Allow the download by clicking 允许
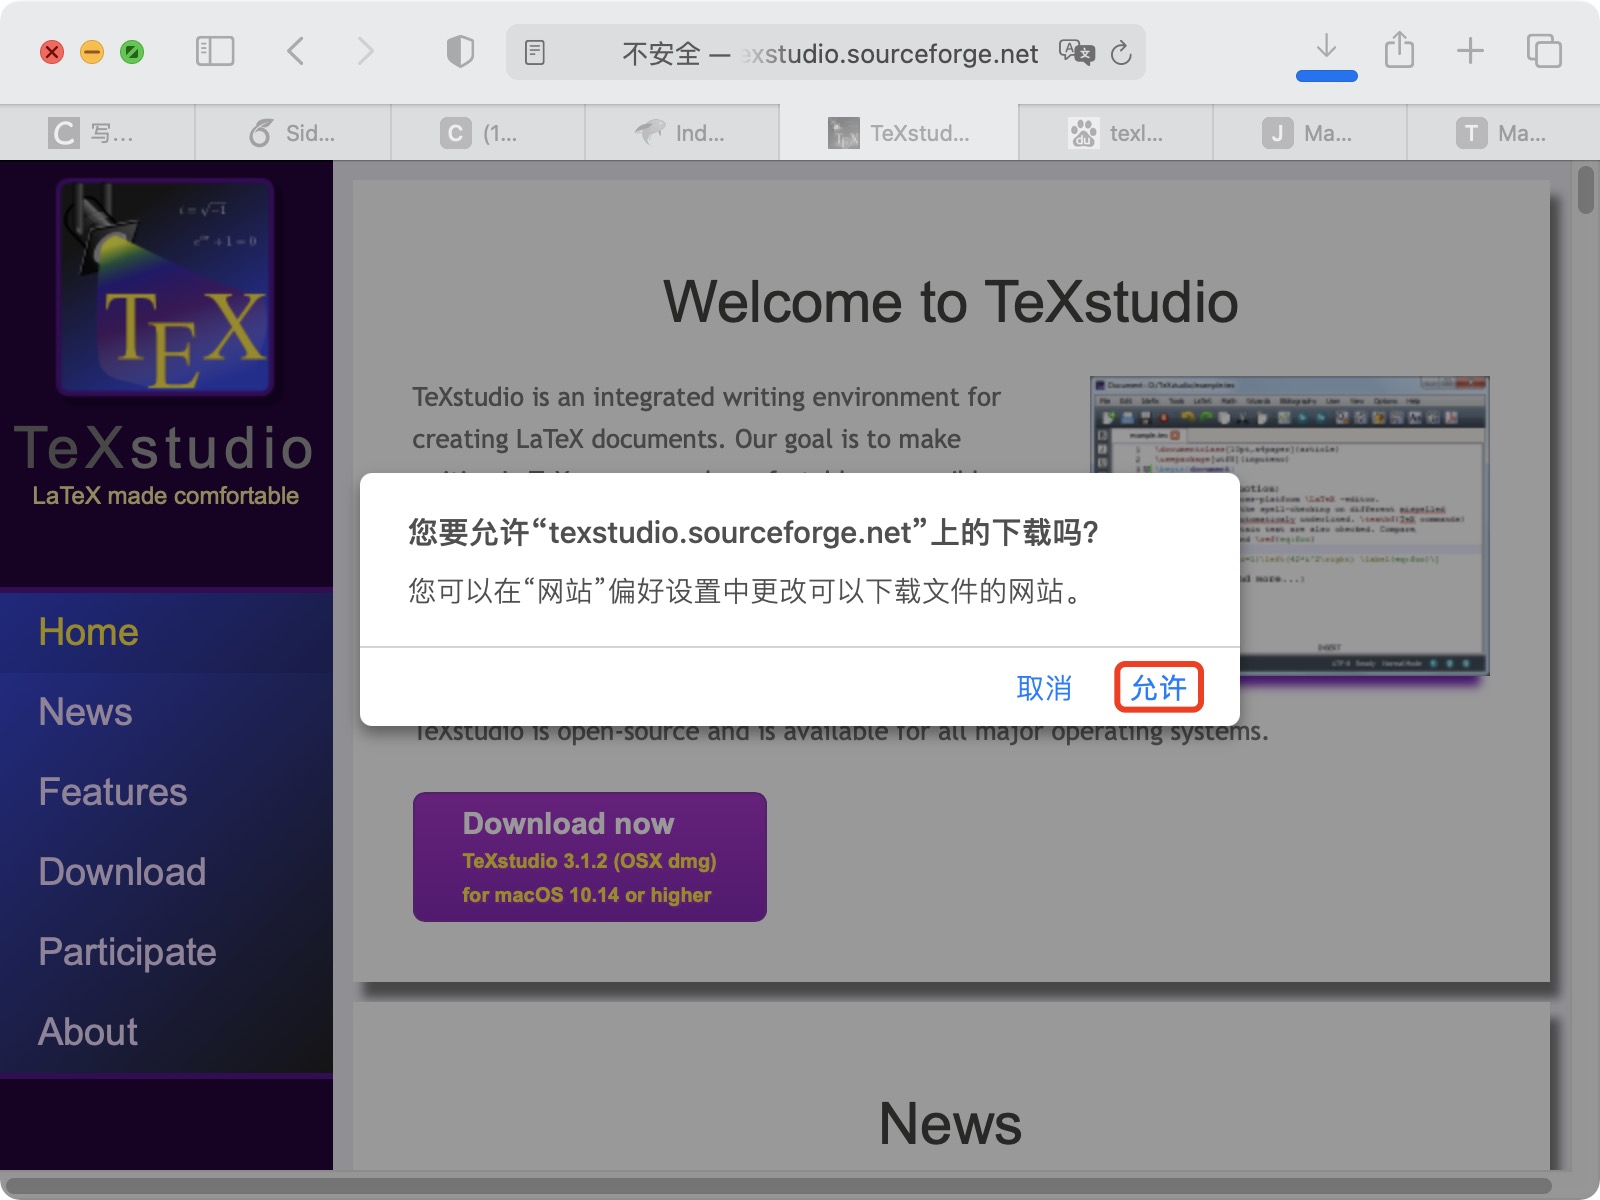1600x1200 pixels. (x=1158, y=688)
